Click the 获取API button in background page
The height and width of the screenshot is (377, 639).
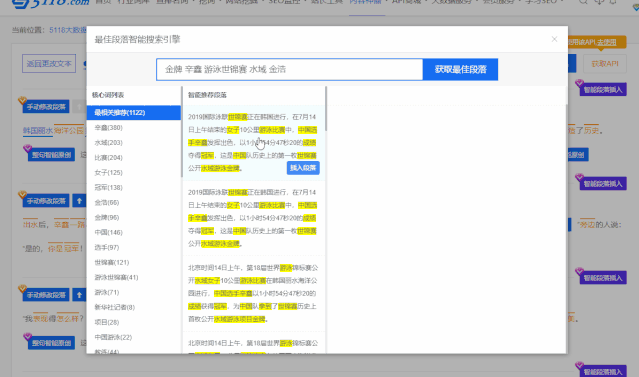pyautogui.click(x=605, y=64)
